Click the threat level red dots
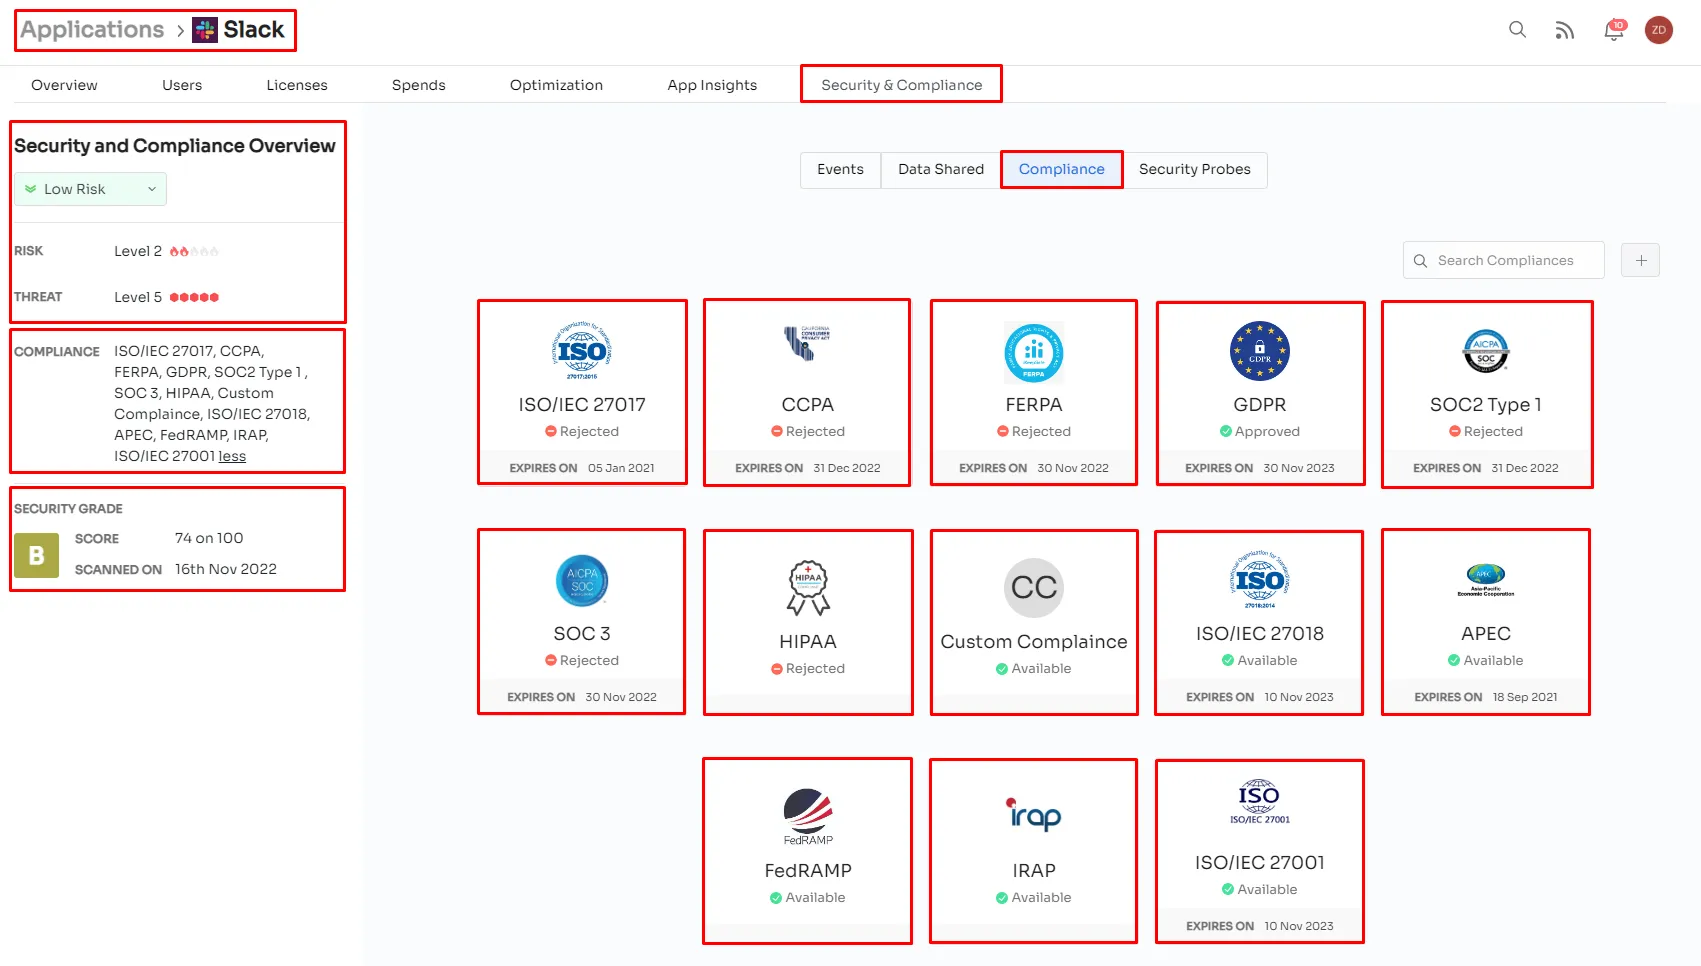The image size is (1701, 966). click(194, 297)
